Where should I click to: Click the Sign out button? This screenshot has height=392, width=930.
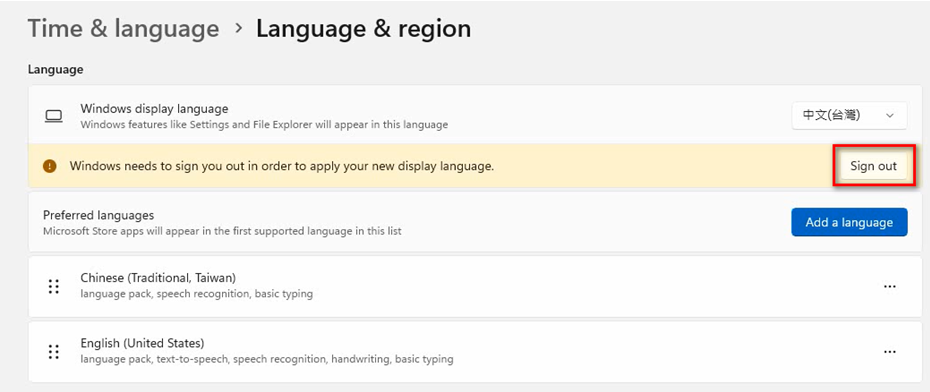[873, 166]
